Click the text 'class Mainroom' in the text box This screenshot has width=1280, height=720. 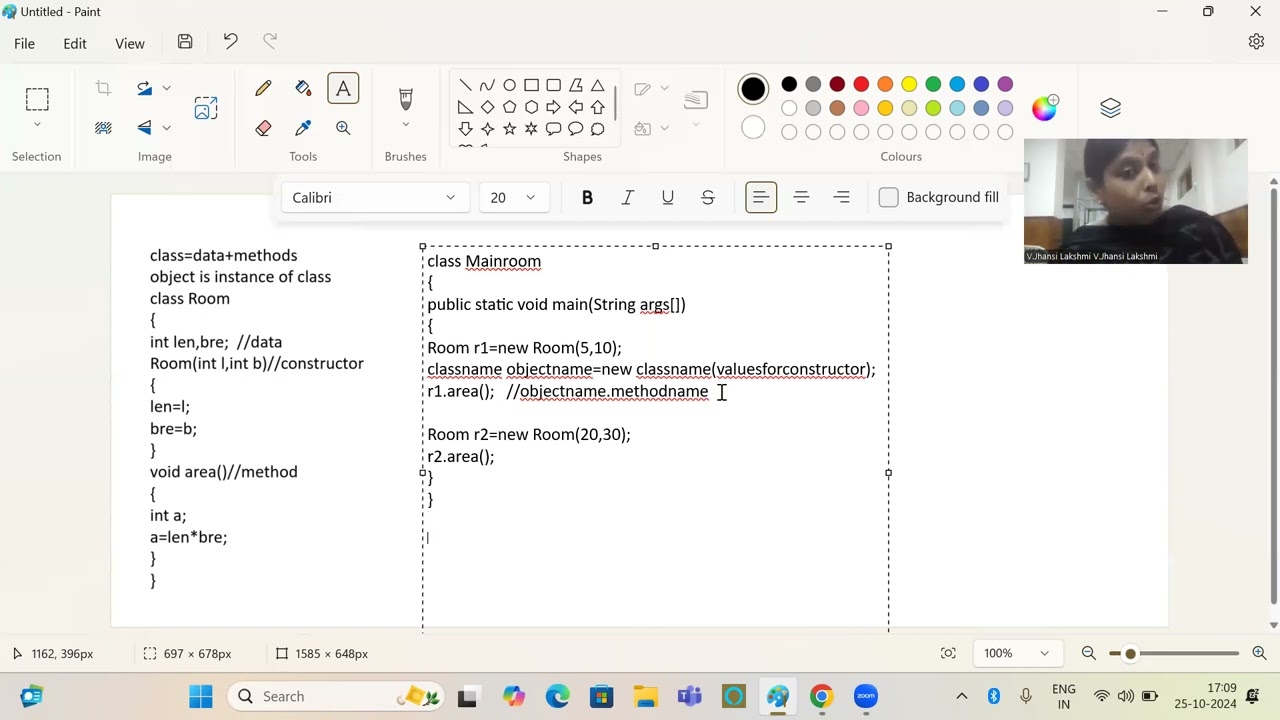point(484,261)
